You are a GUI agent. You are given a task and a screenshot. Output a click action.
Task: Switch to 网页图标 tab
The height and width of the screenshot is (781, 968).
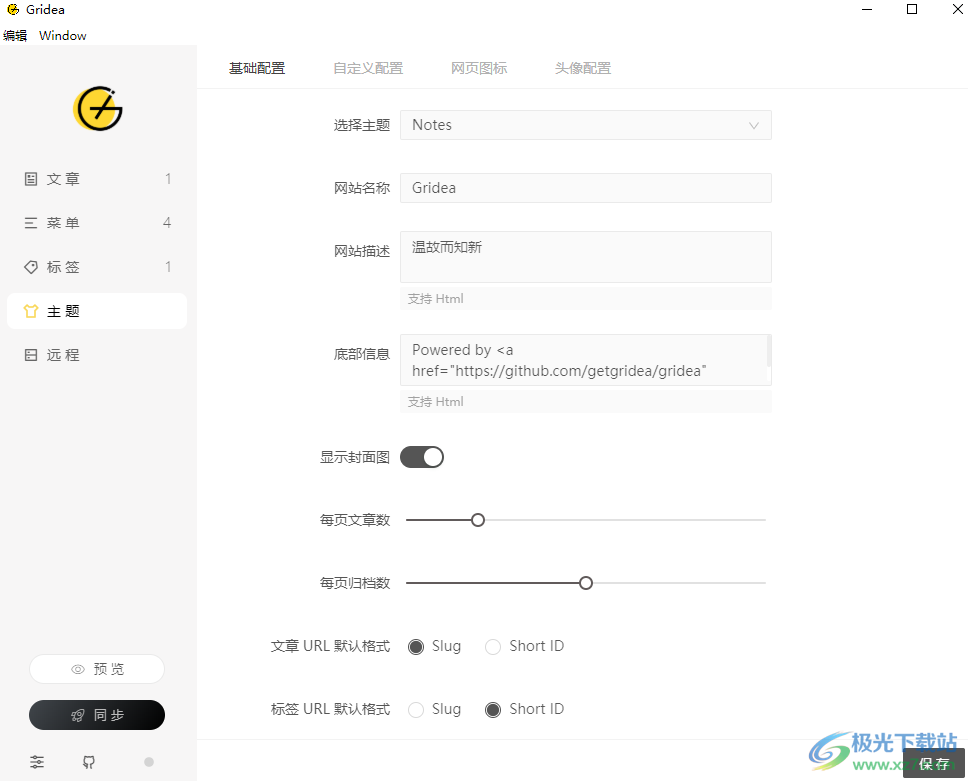pyautogui.click(x=479, y=69)
